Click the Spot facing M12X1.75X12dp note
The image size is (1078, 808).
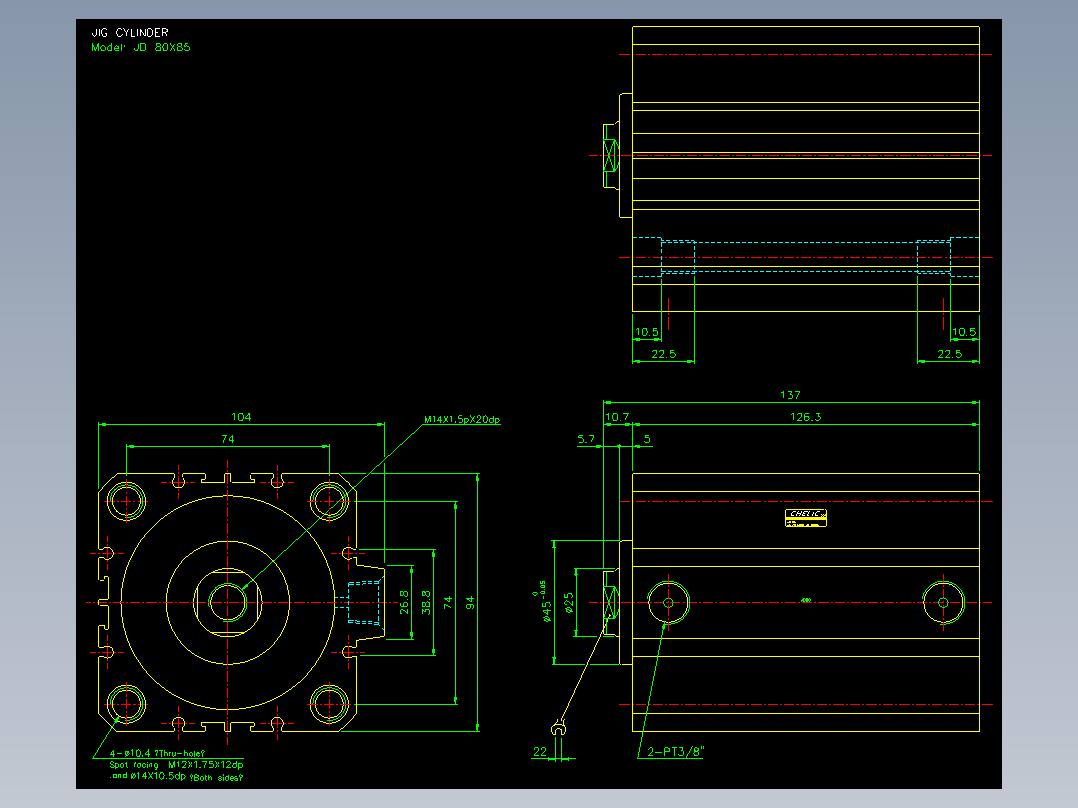[x=177, y=765]
